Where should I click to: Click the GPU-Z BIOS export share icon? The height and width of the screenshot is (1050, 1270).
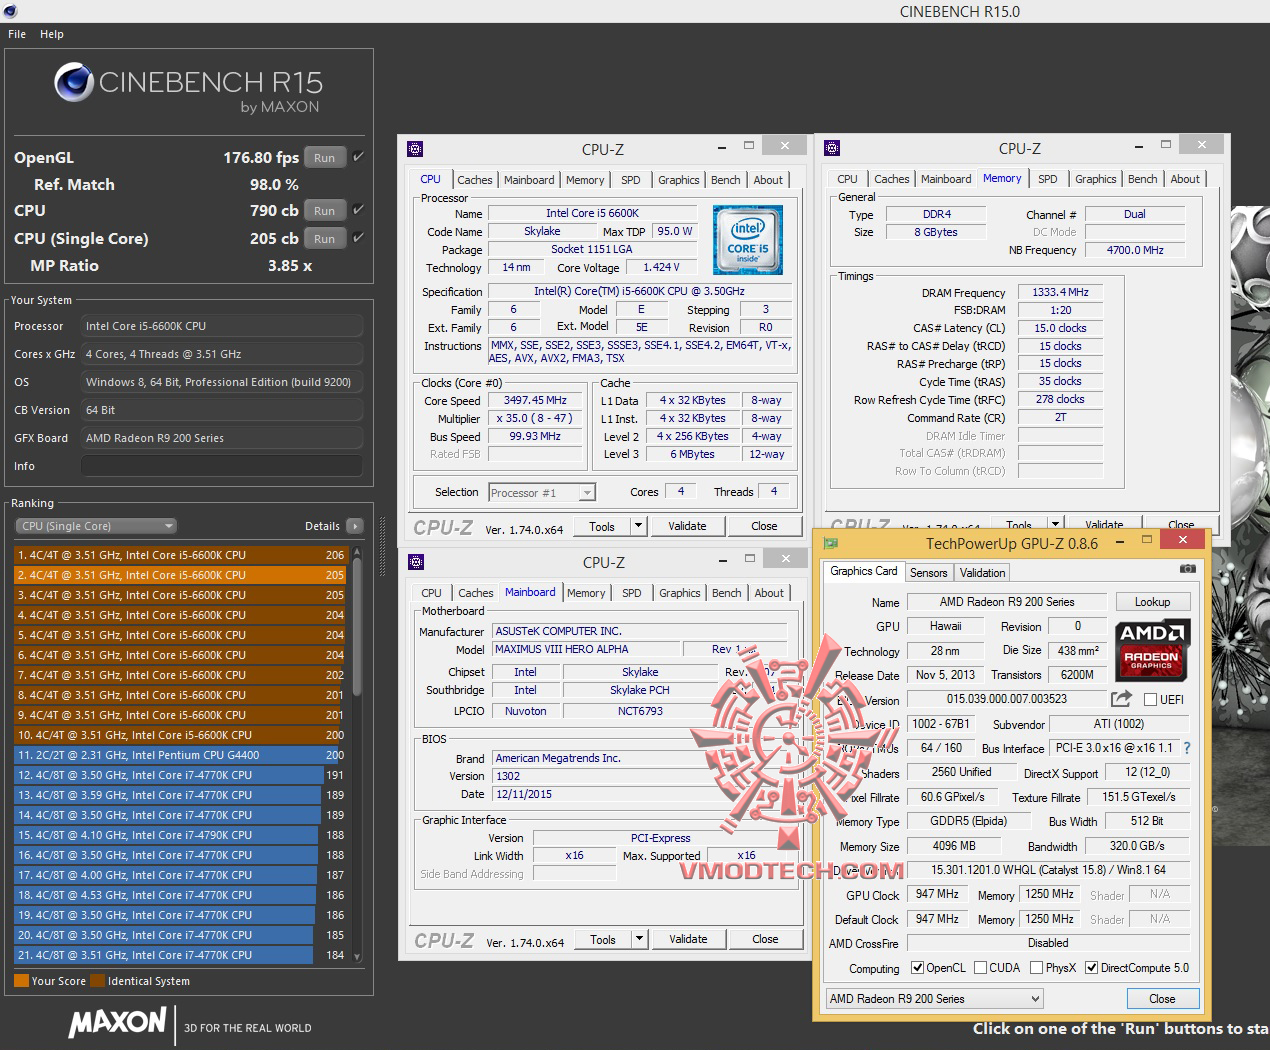1122,699
